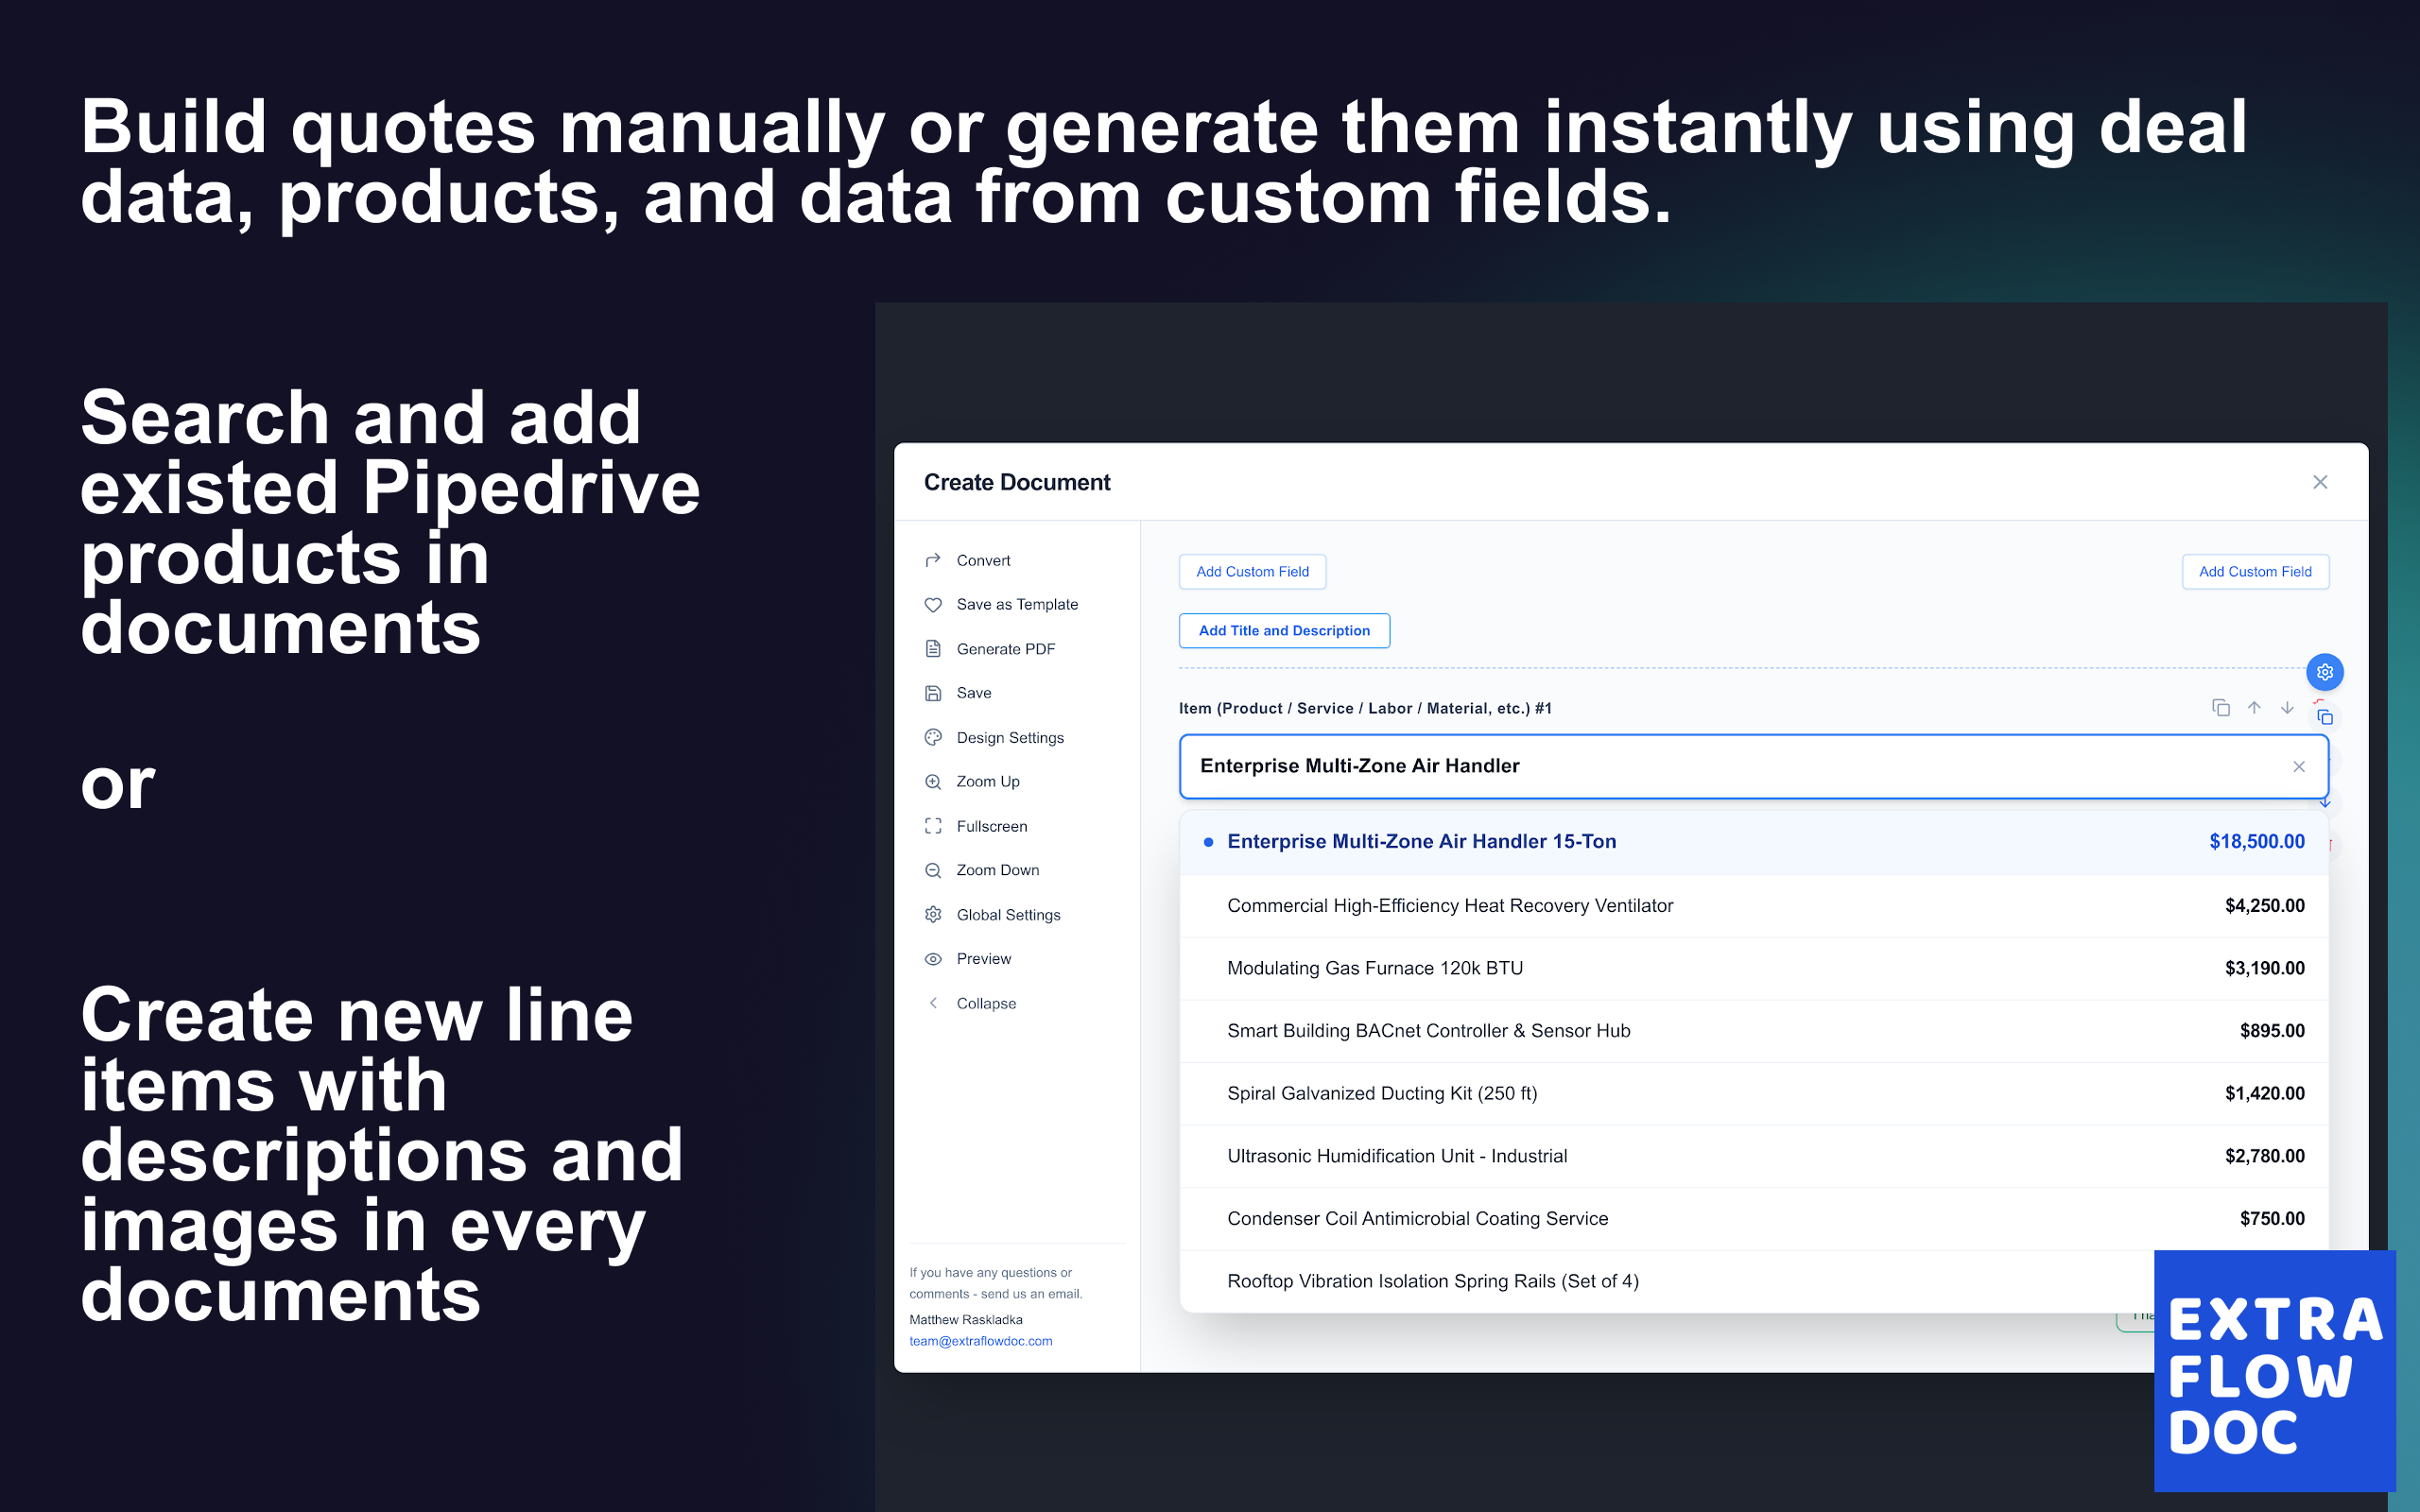Click the eye icon for Preview

point(933,958)
